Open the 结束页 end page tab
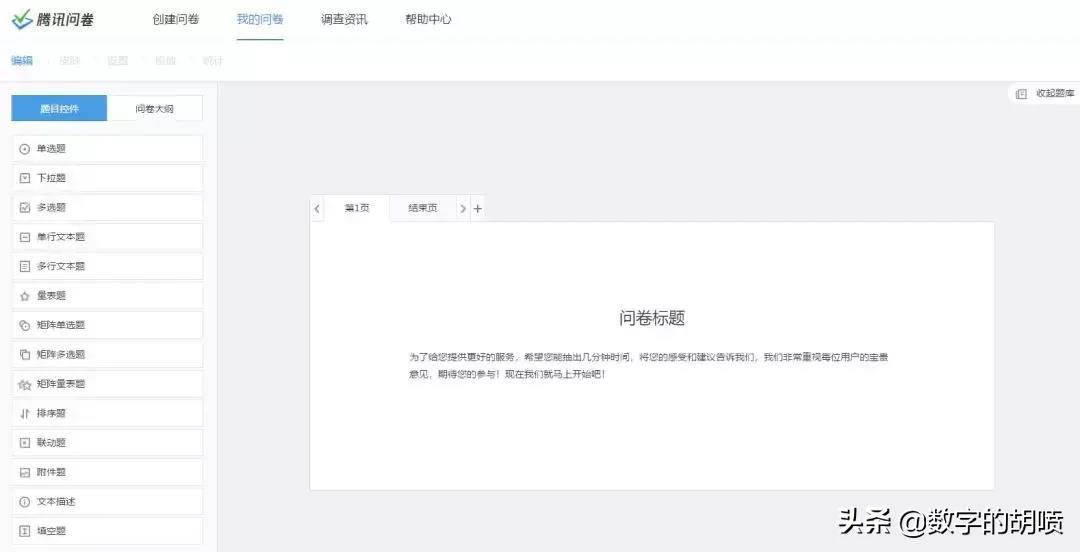 tap(422, 208)
